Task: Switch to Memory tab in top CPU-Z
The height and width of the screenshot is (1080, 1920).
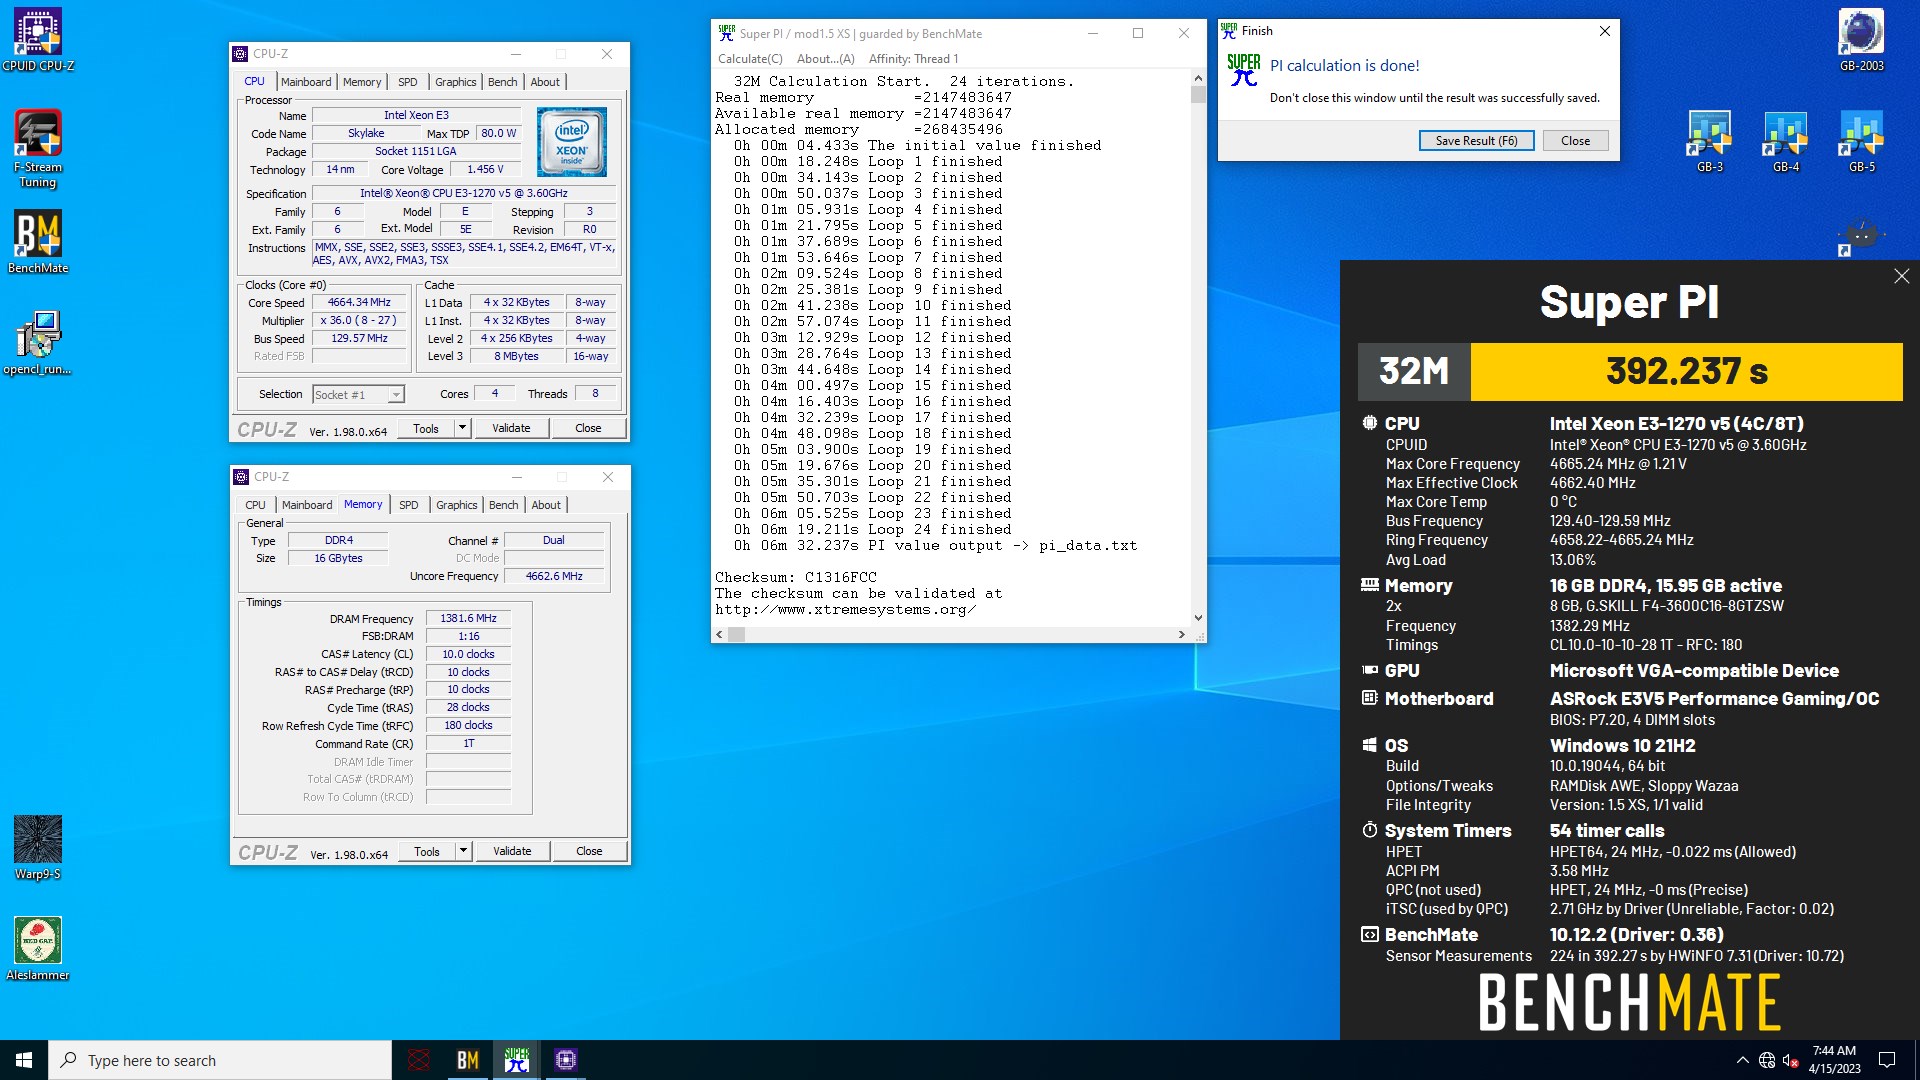Action: tap(362, 82)
